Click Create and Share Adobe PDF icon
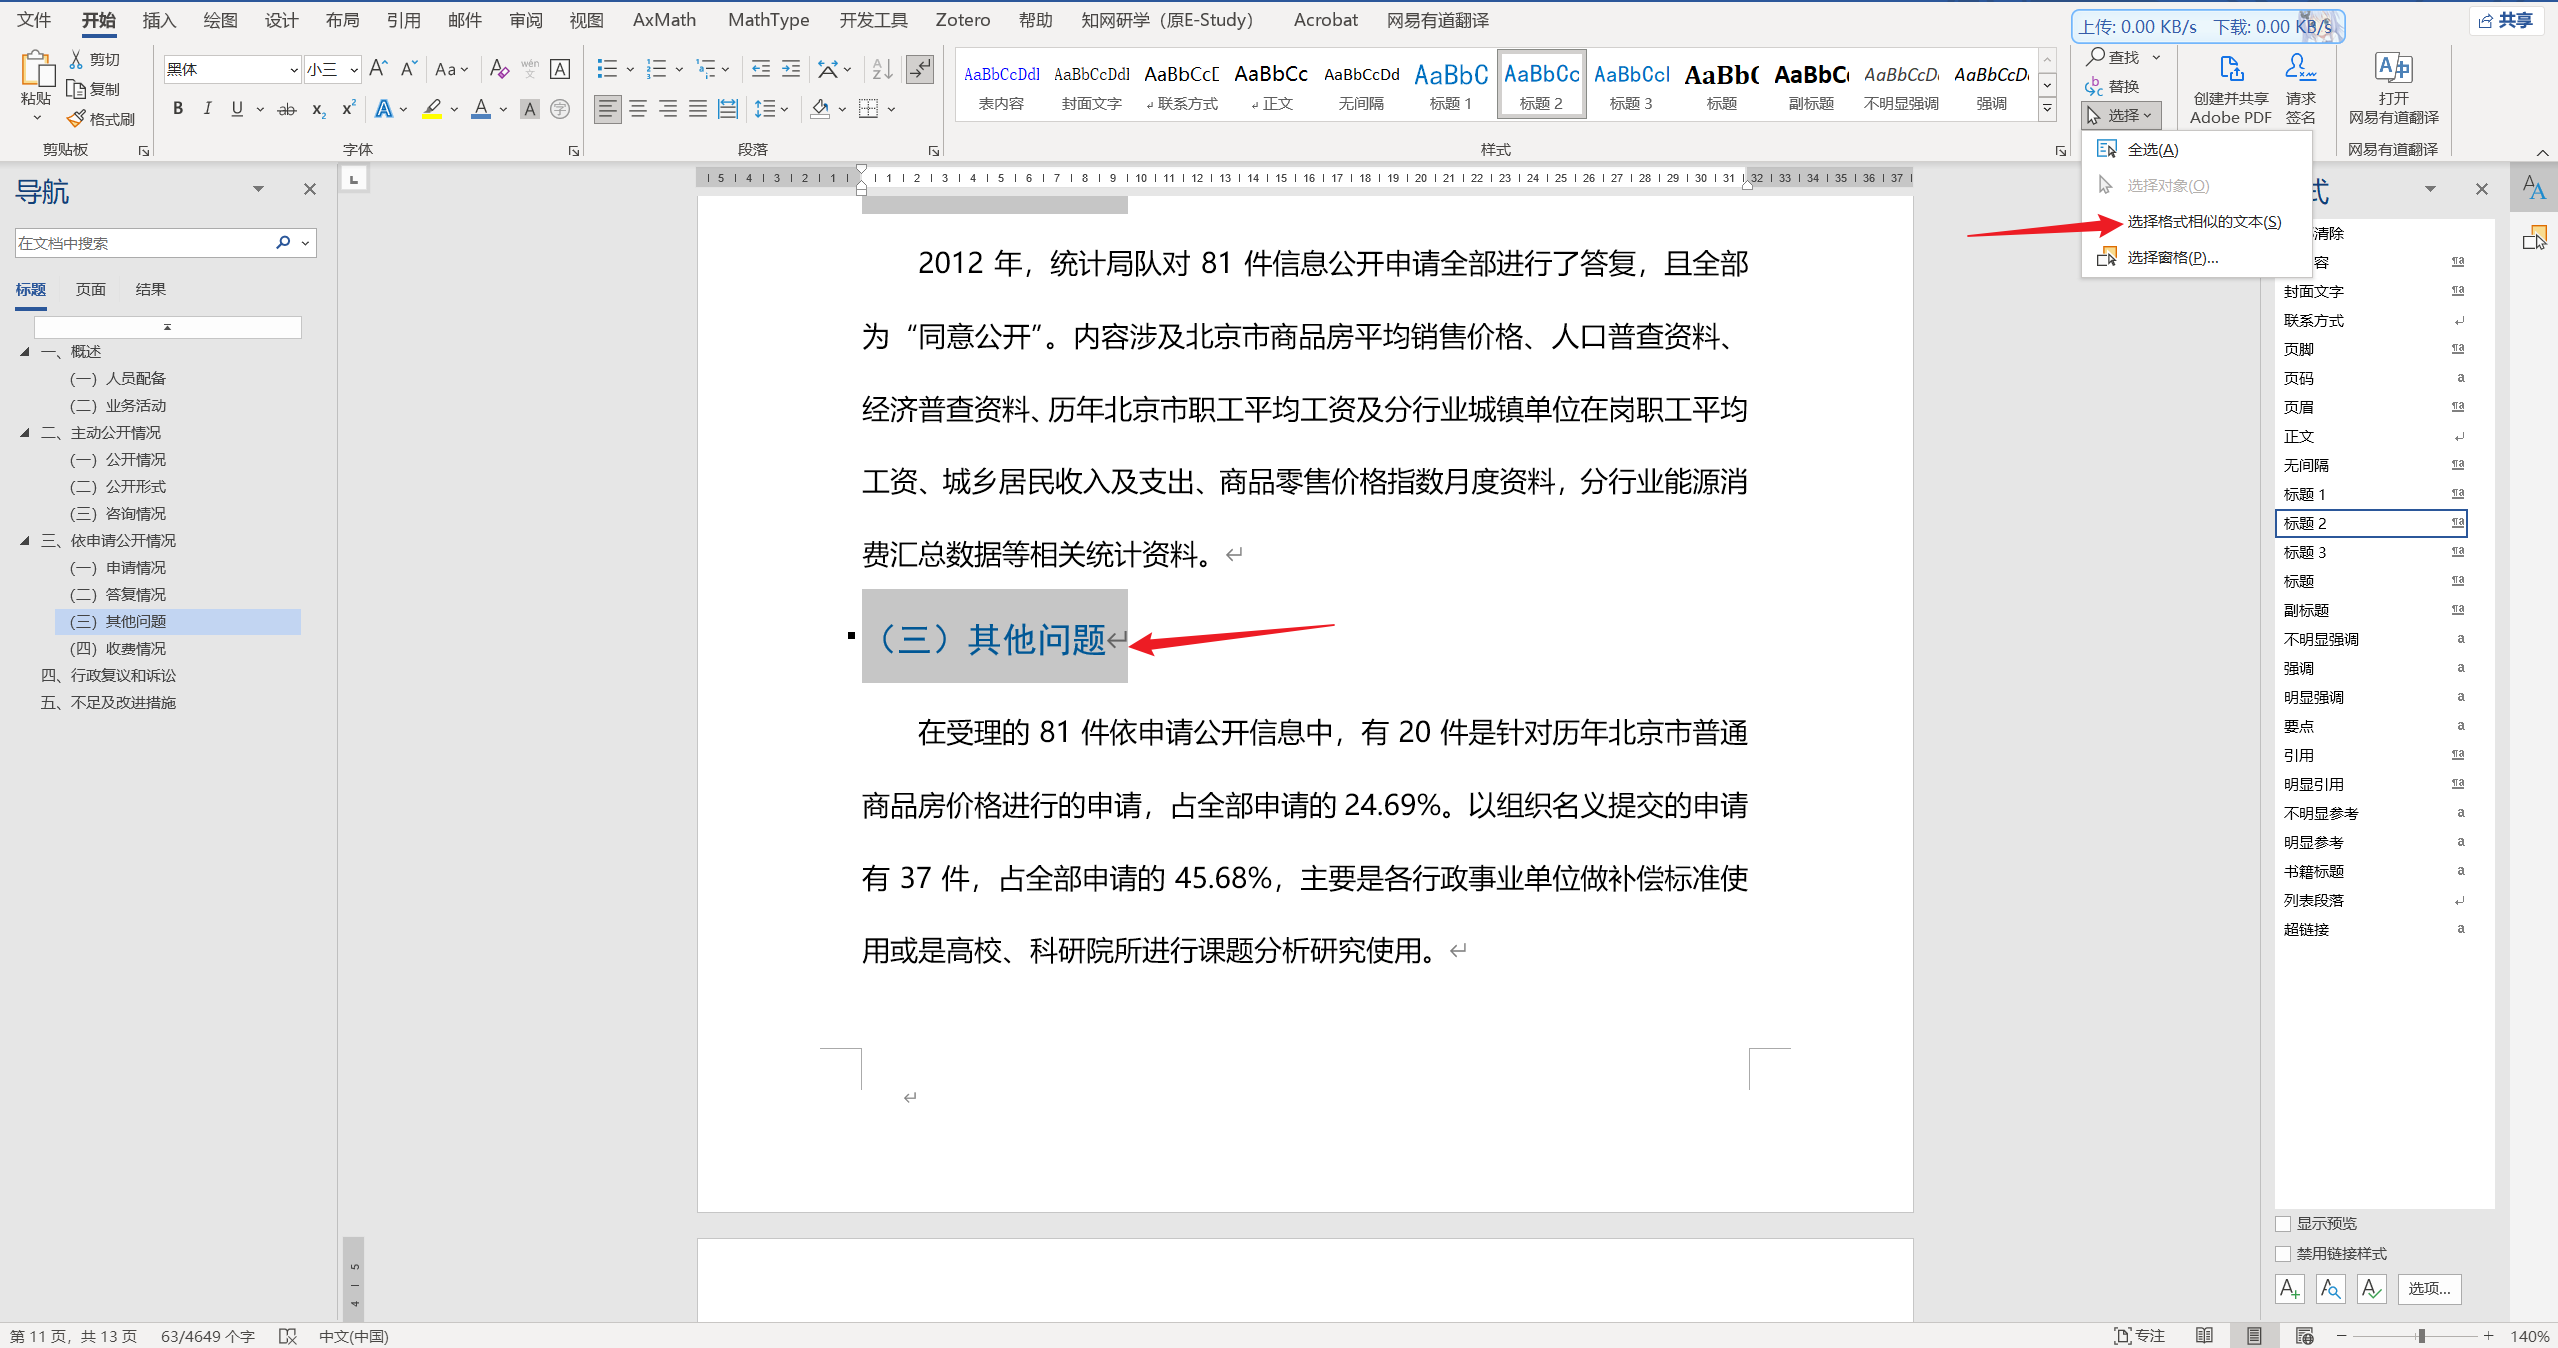Image resolution: width=2558 pixels, height=1348 pixels. pyautogui.click(x=2230, y=70)
